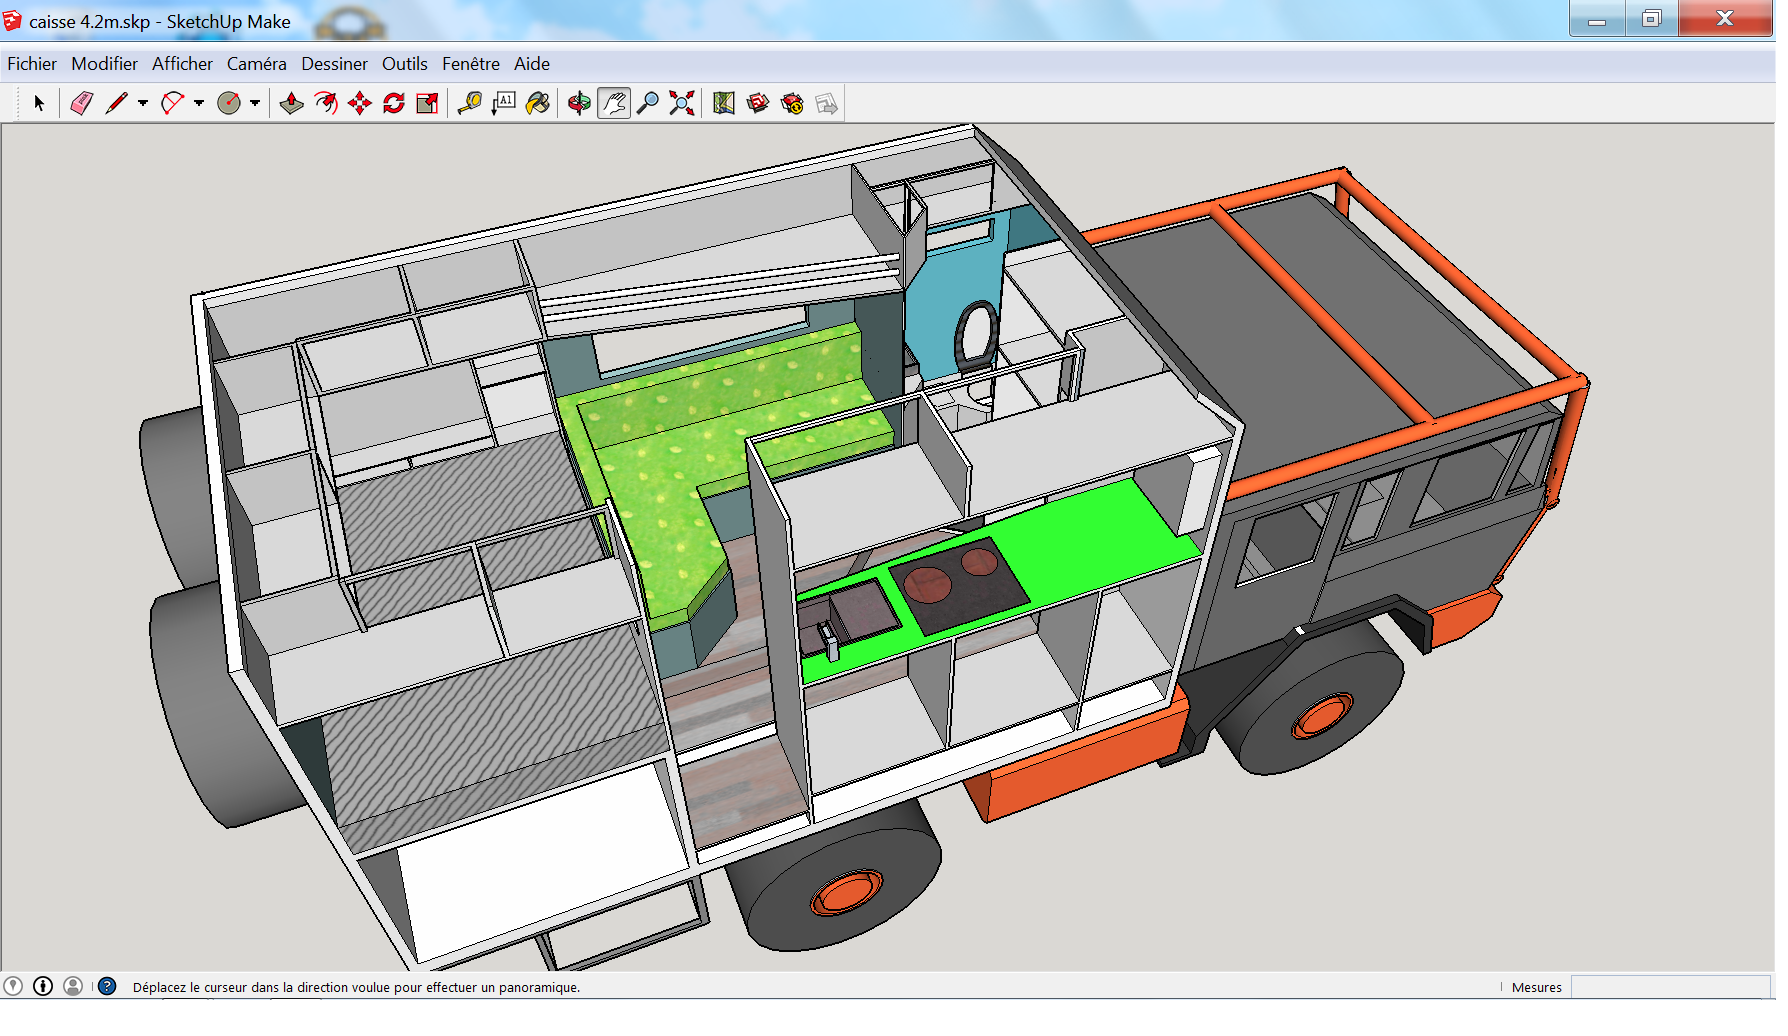Select the Rotate tool

tap(394, 103)
